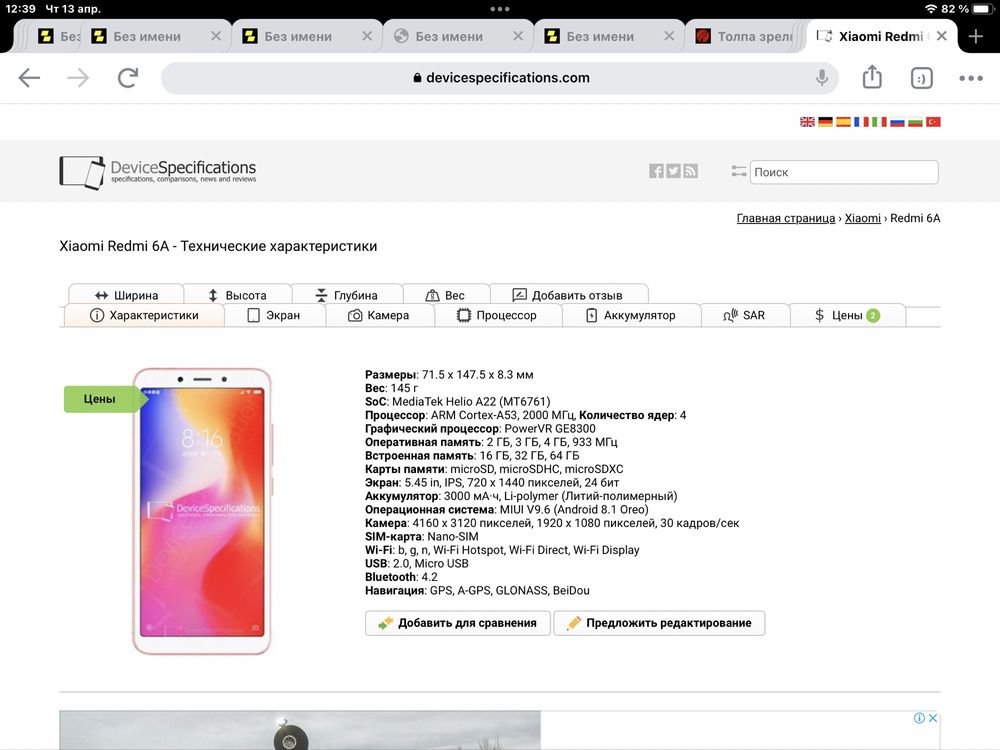Select the Ширина tab
Screen dimensions: 1000x750
[x=126, y=295]
